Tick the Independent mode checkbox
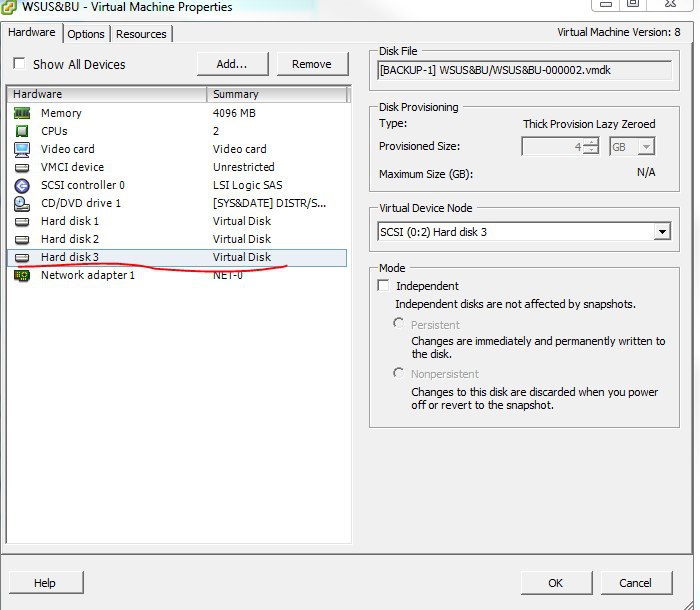 pos(383,285)
